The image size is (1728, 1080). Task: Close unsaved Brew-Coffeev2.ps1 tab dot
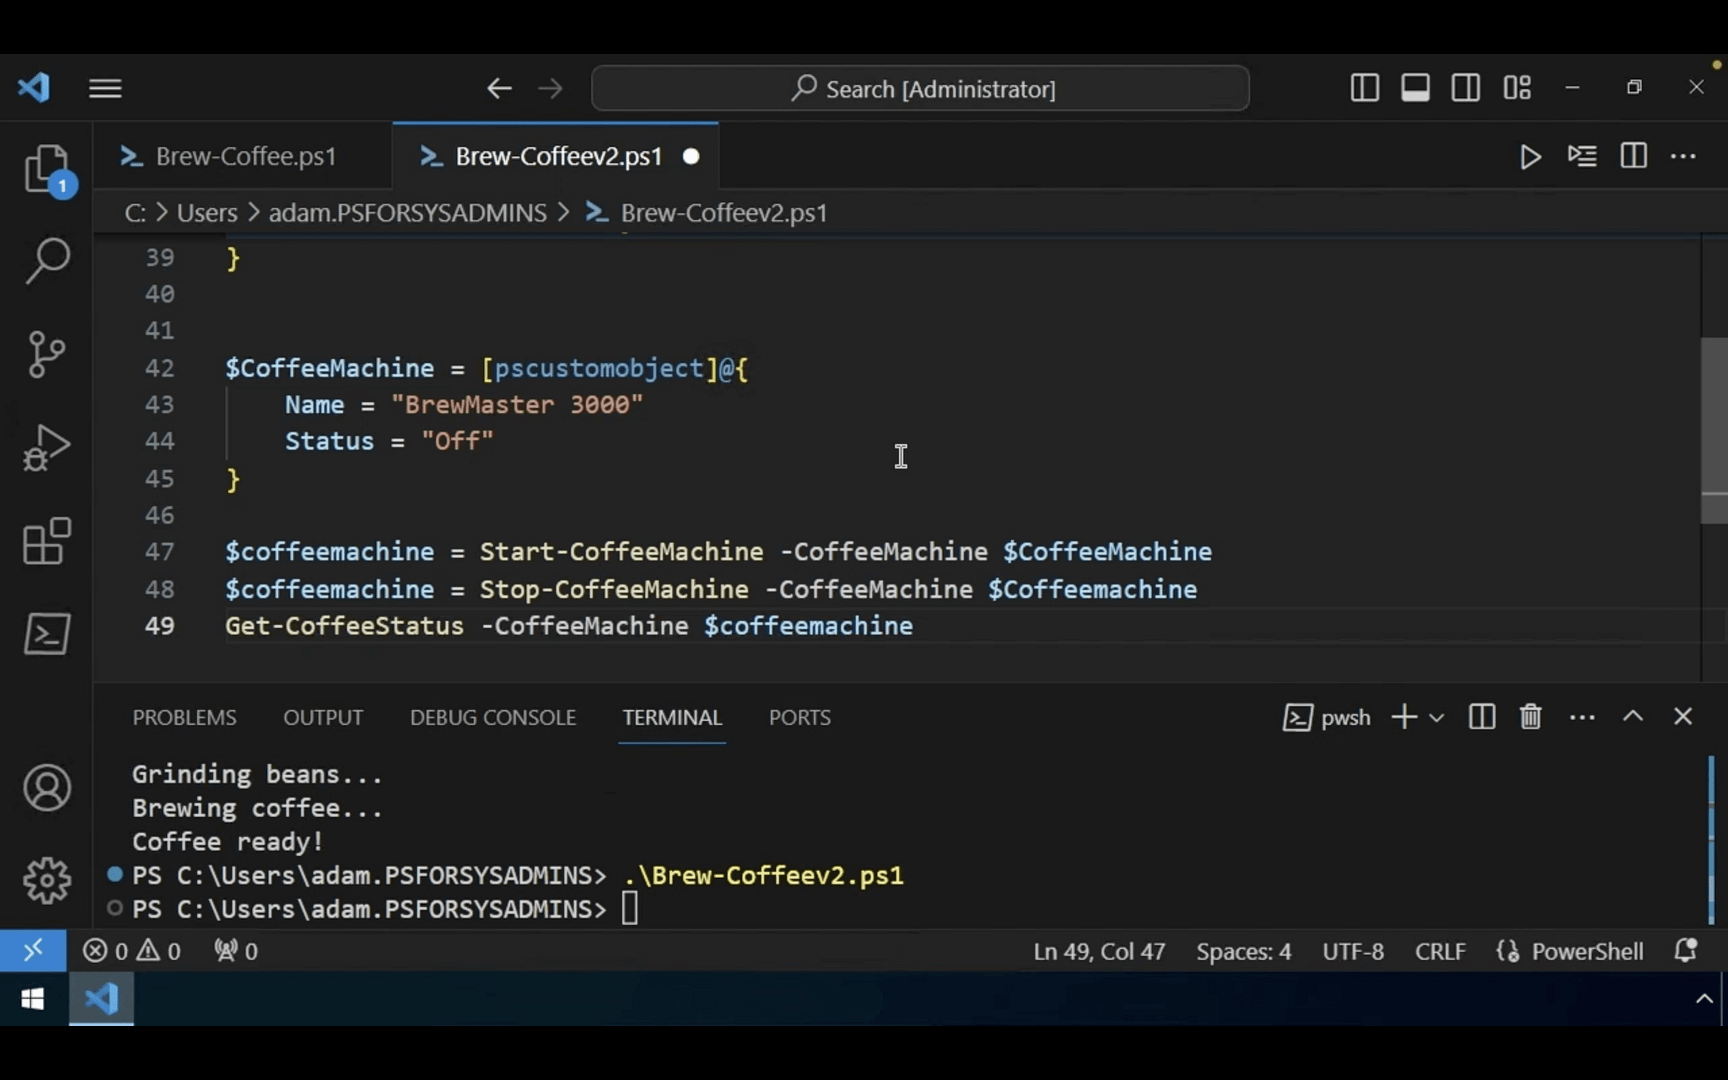tap(691, 157)
